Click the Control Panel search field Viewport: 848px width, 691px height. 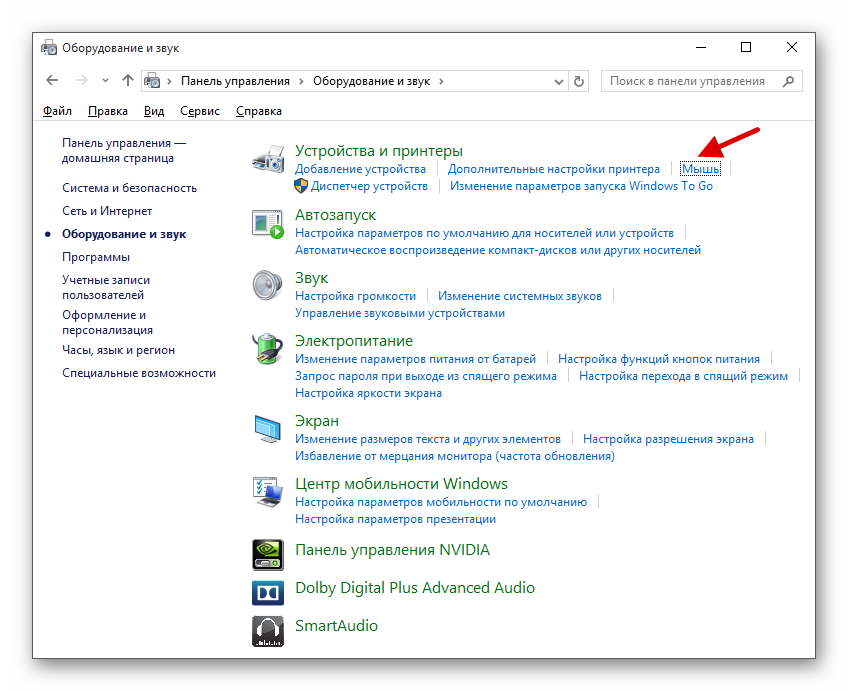pos(690,81)
